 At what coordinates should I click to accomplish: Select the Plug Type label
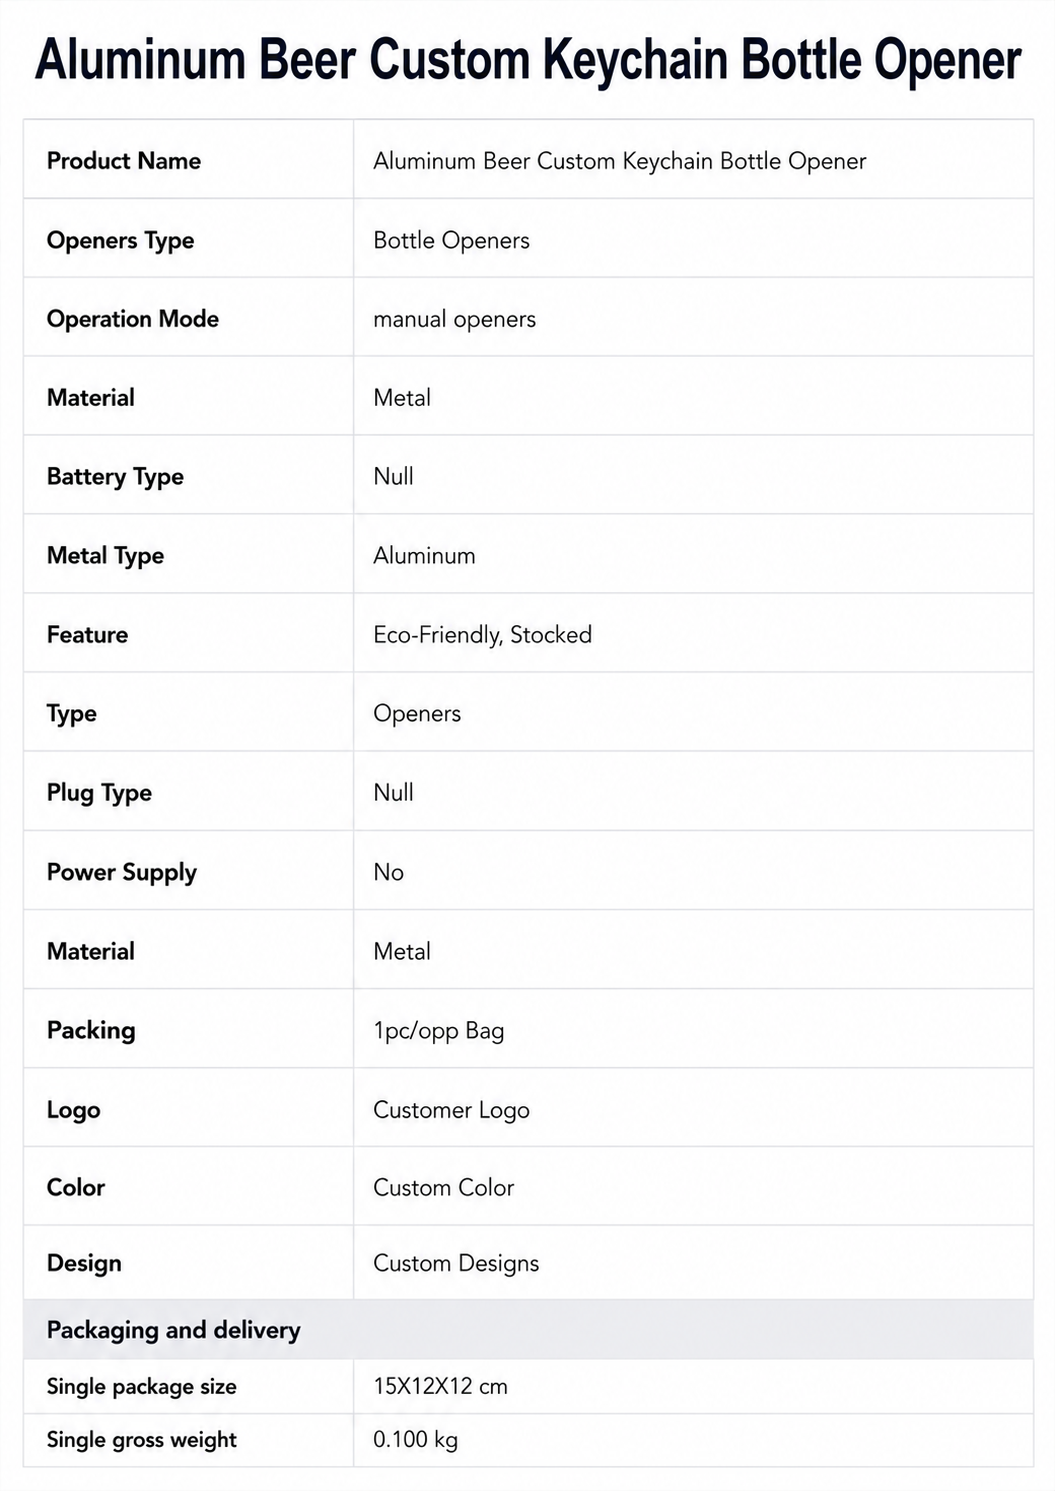[x=99, y=793]
